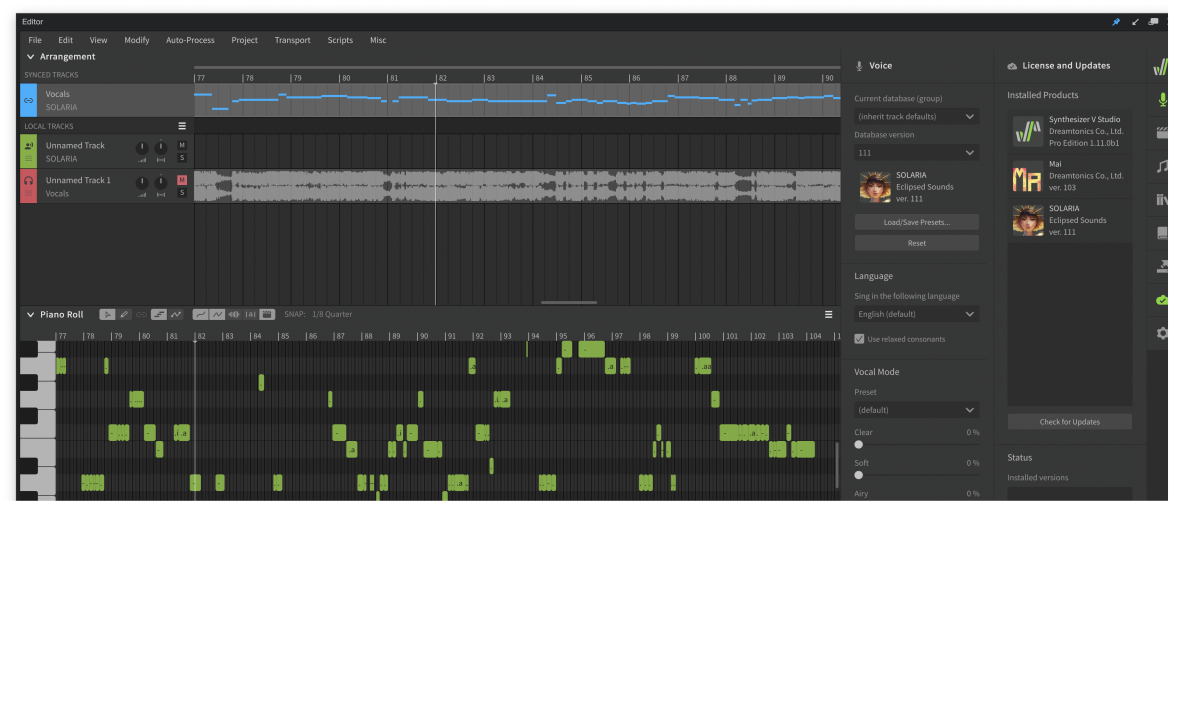
Task: Click the Reset button in Voice panel
Action: (917, 243)
